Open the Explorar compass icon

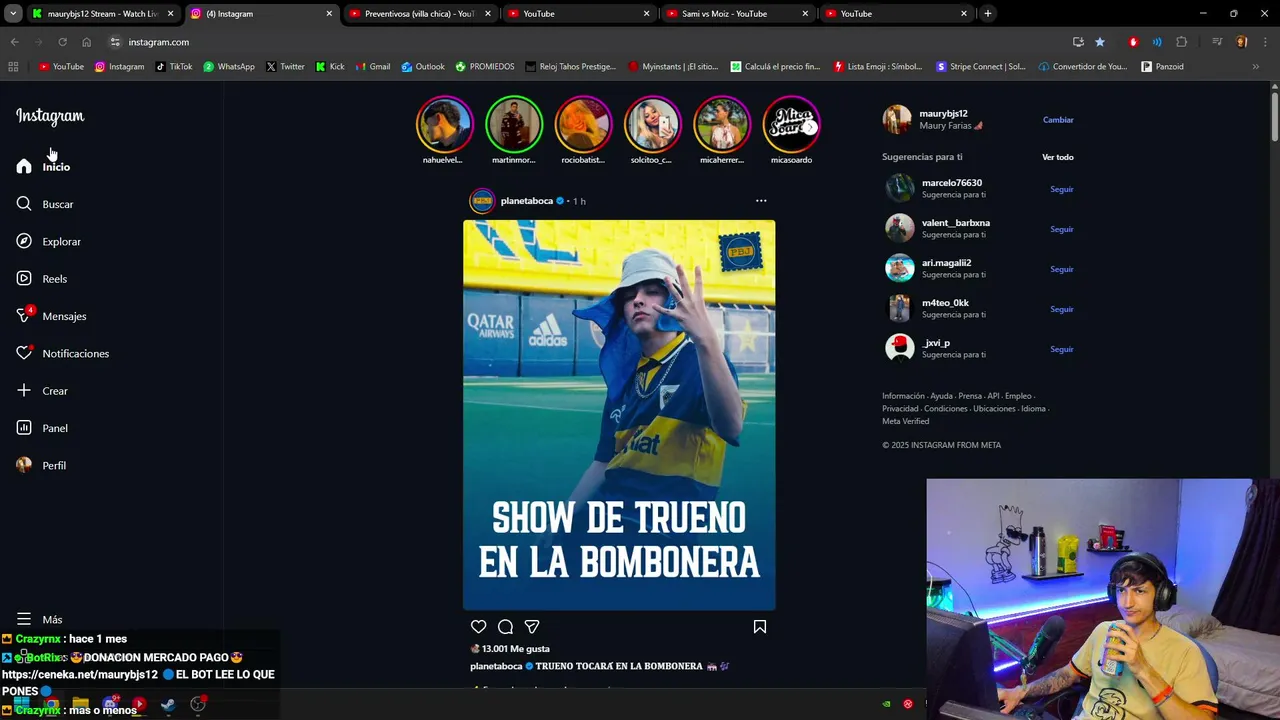point(24,241)
